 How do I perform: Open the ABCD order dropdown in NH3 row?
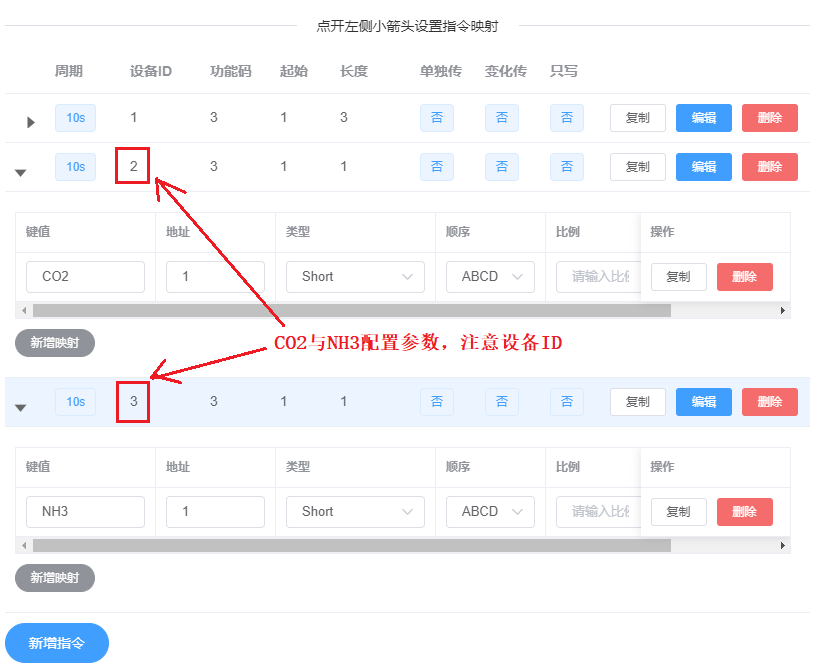point(490,512)
